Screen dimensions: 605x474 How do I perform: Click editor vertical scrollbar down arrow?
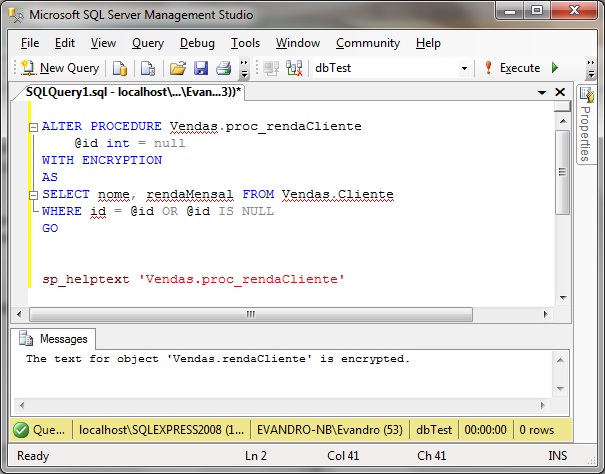click(563, 298)
